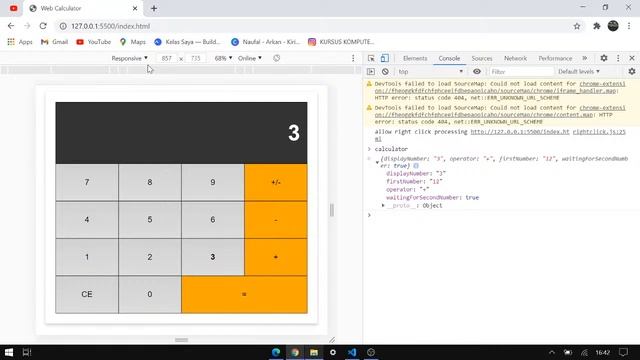Open the top context dropdown
The width and height of the screenshot is (640, 360).
coord(431,71)
